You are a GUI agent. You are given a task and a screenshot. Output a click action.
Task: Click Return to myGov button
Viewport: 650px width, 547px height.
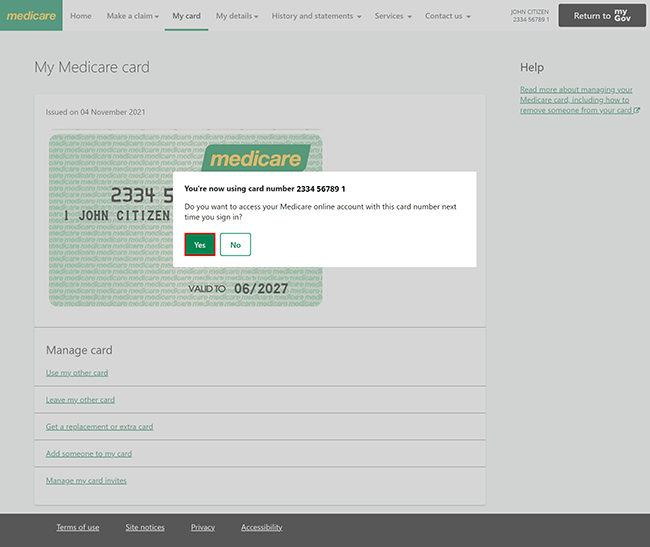(x=602, y=15)
